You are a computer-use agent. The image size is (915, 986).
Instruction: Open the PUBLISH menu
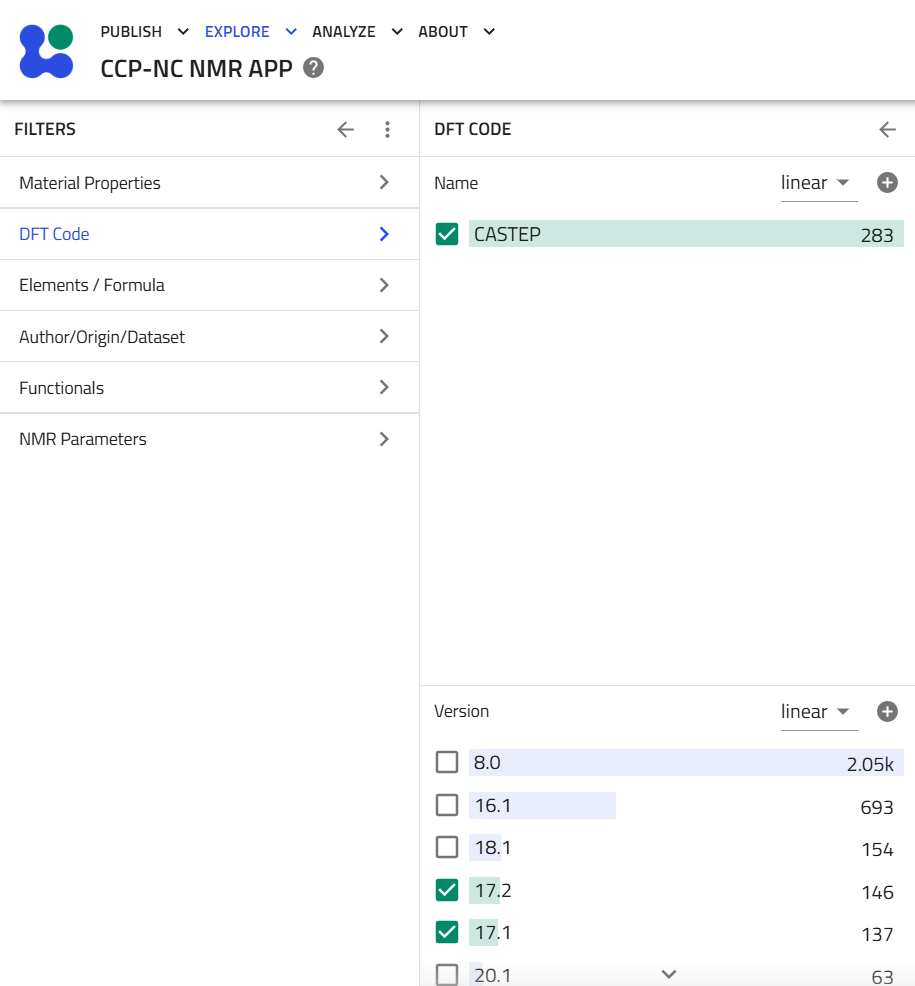131,31
